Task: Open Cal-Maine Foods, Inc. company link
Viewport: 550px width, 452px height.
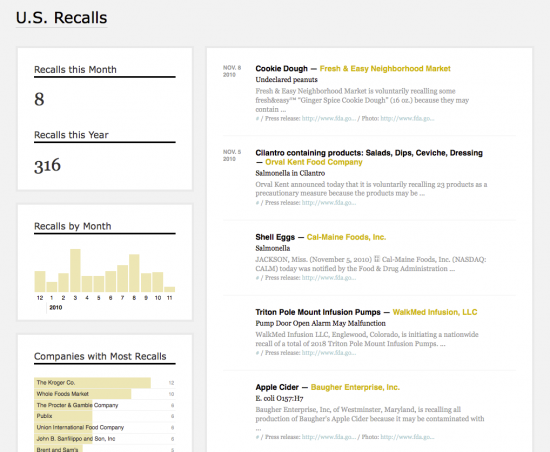Action: (346, 237)
